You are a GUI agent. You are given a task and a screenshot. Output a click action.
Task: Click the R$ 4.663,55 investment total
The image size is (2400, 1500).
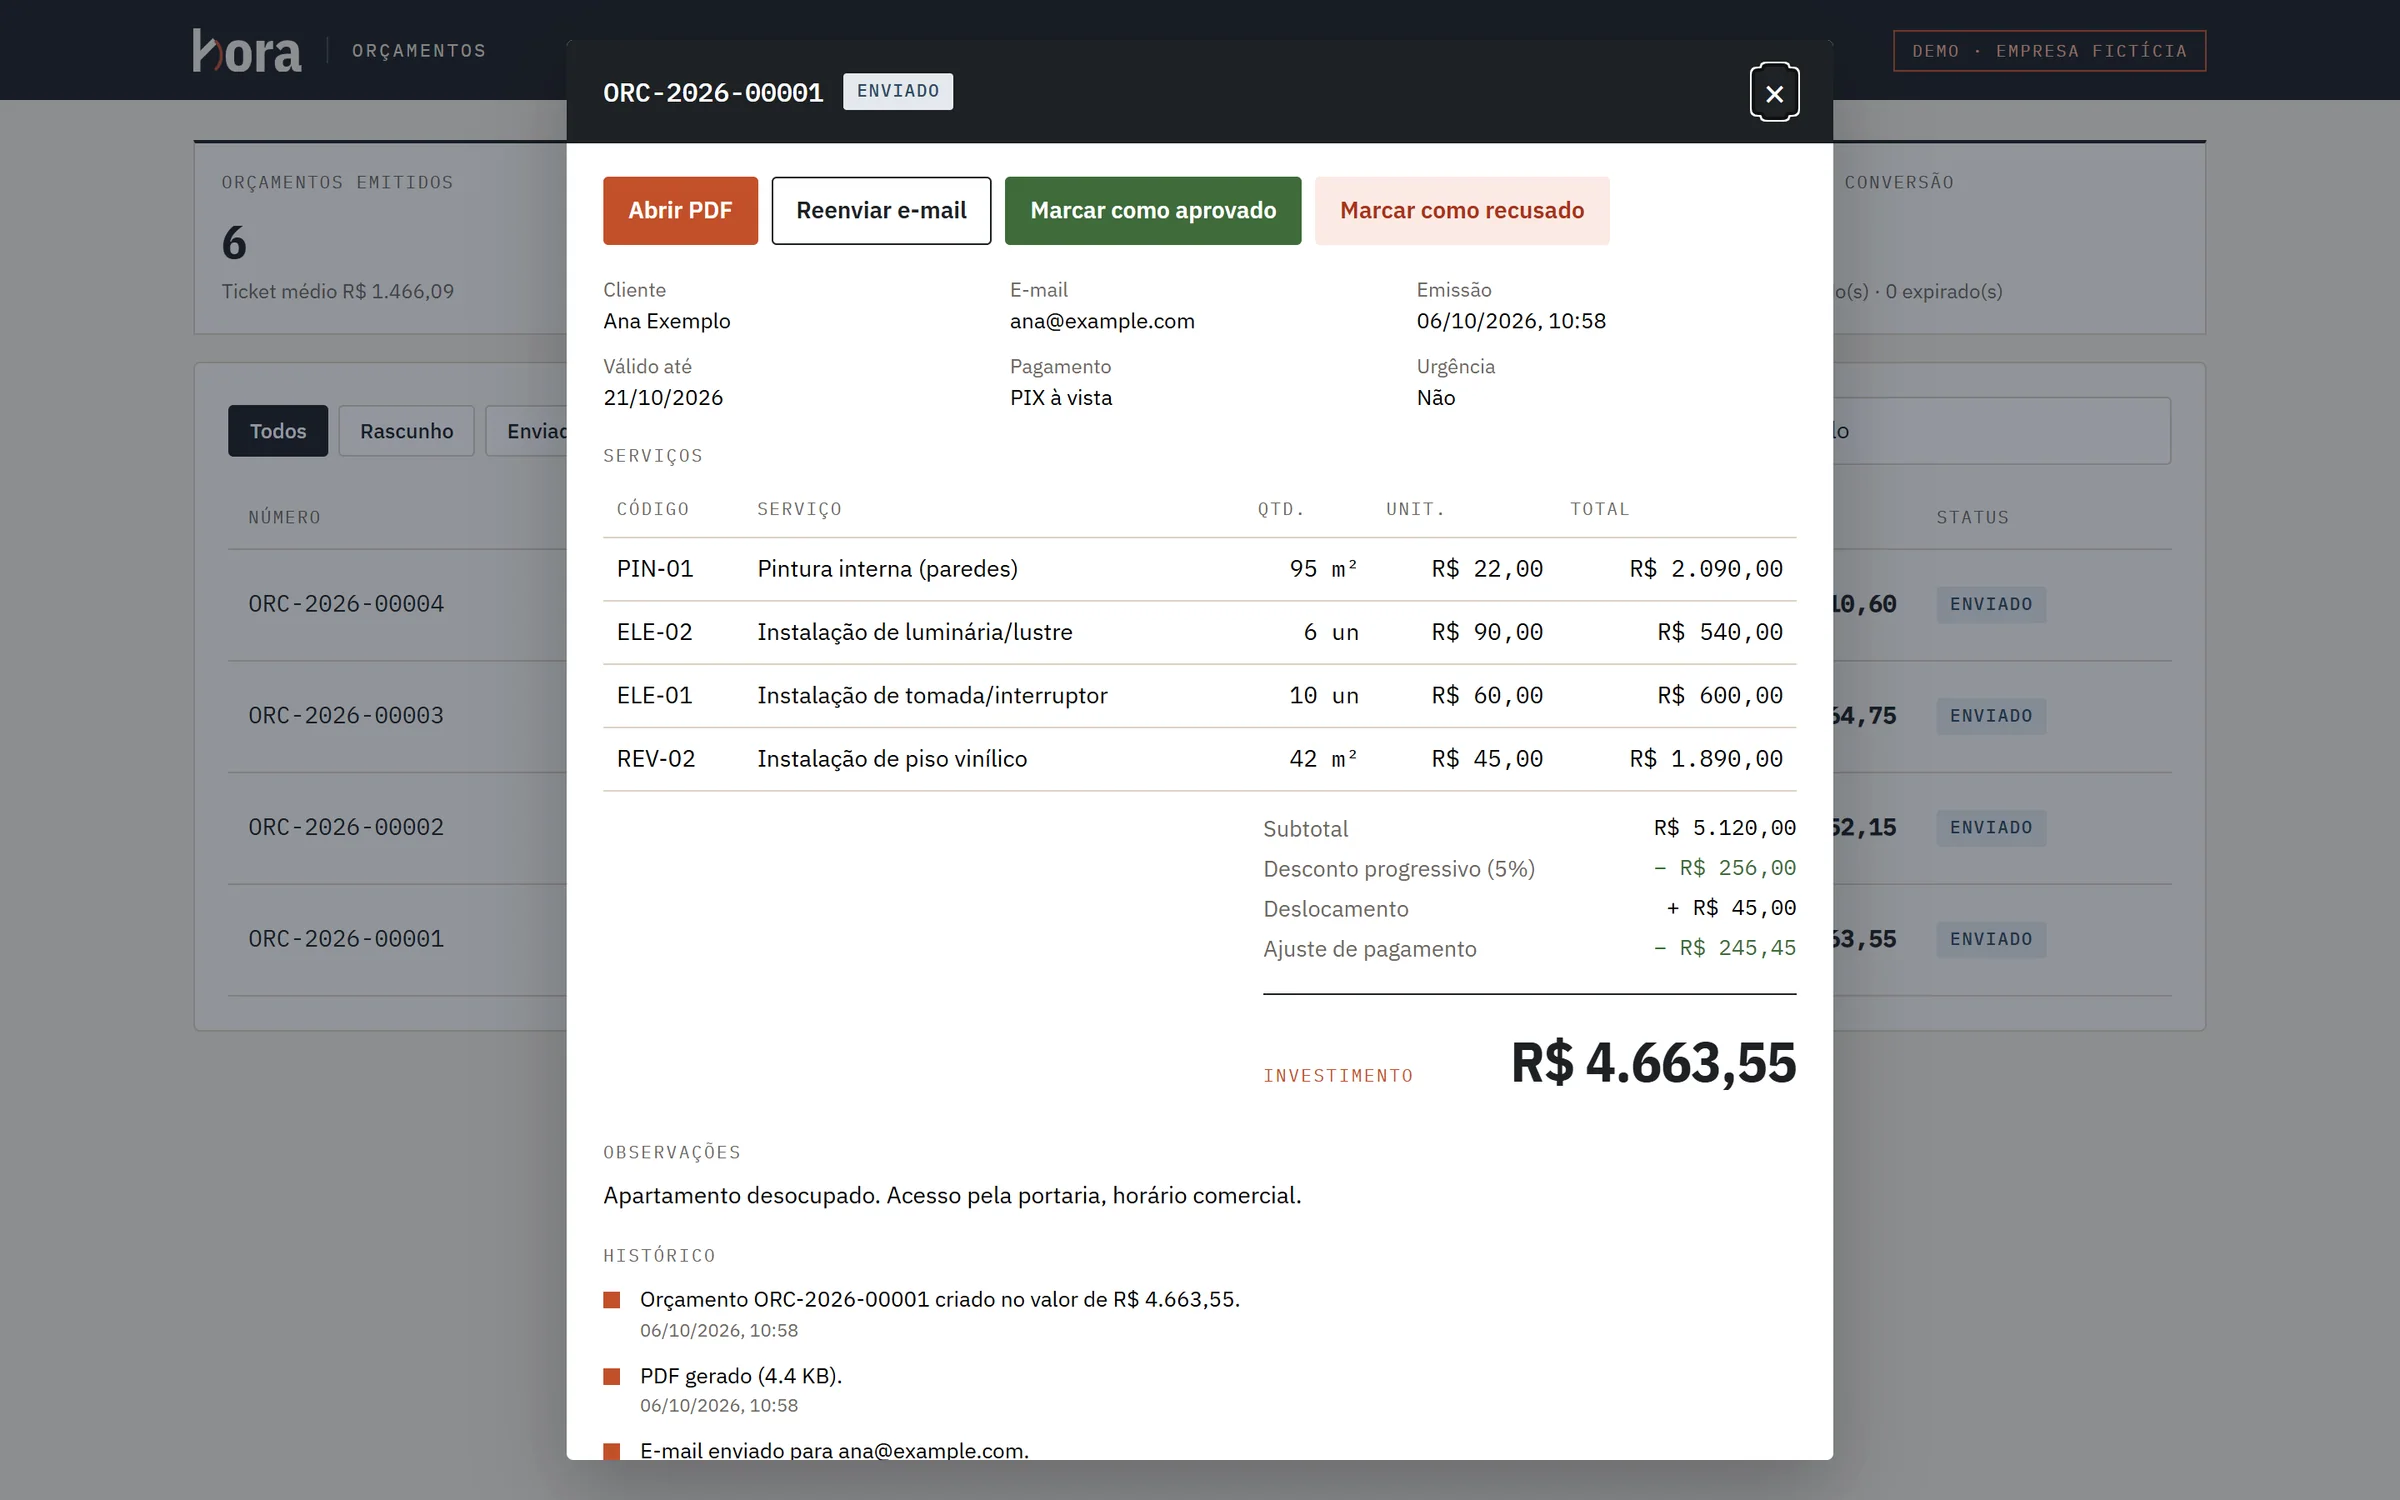[x=1653, y=1062]
